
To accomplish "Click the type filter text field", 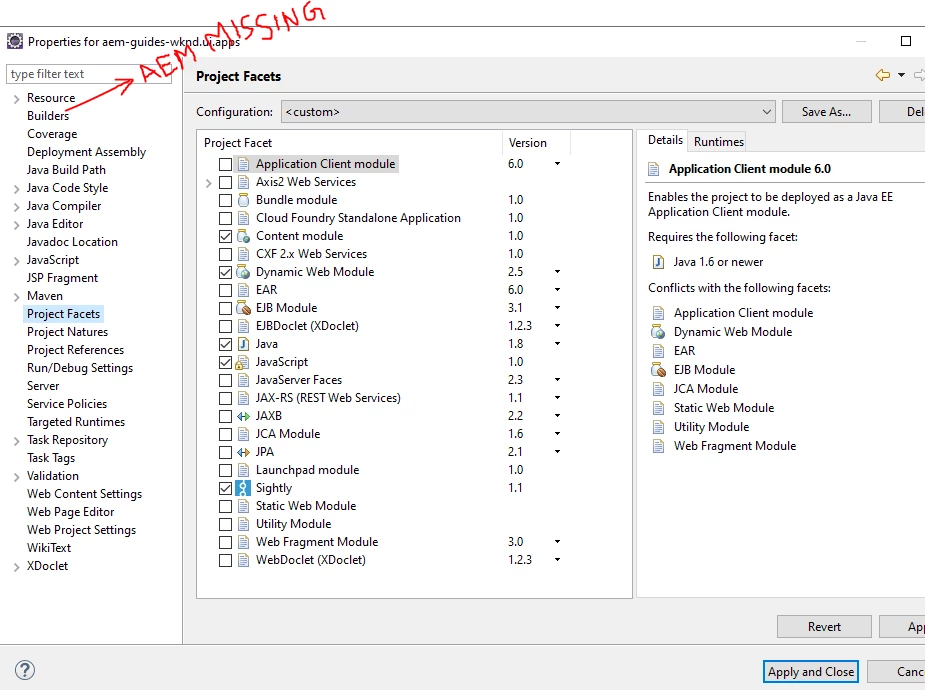I will click(x=88, y=74).
